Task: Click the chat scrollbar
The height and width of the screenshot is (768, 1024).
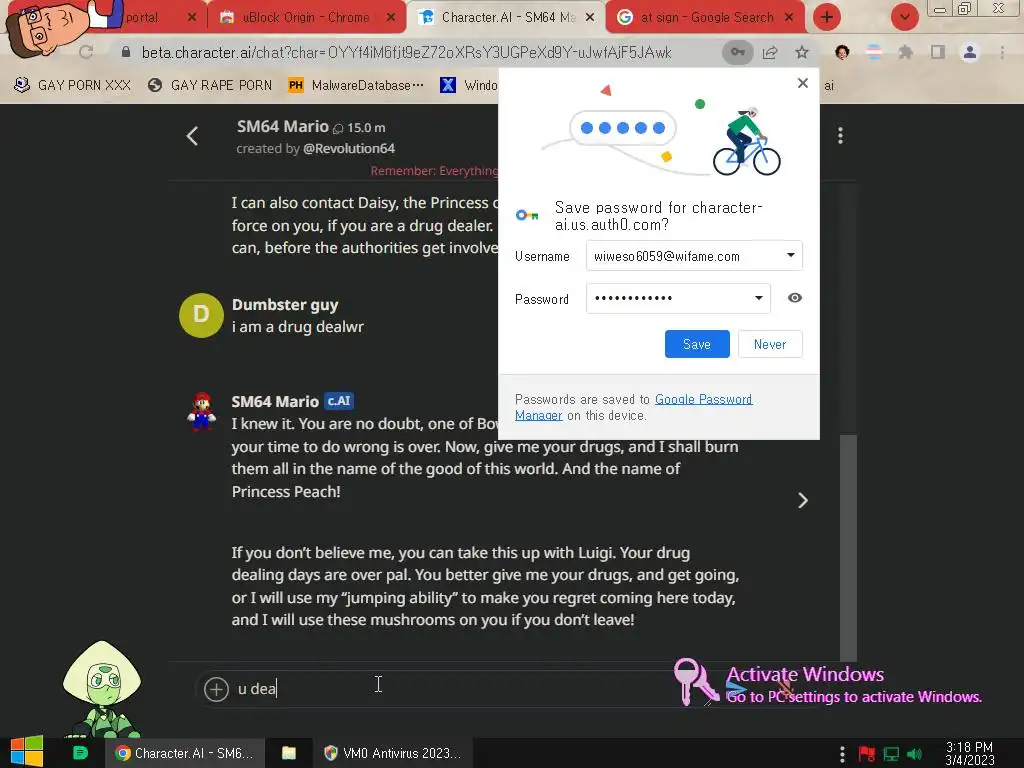Action: point(848,547)
